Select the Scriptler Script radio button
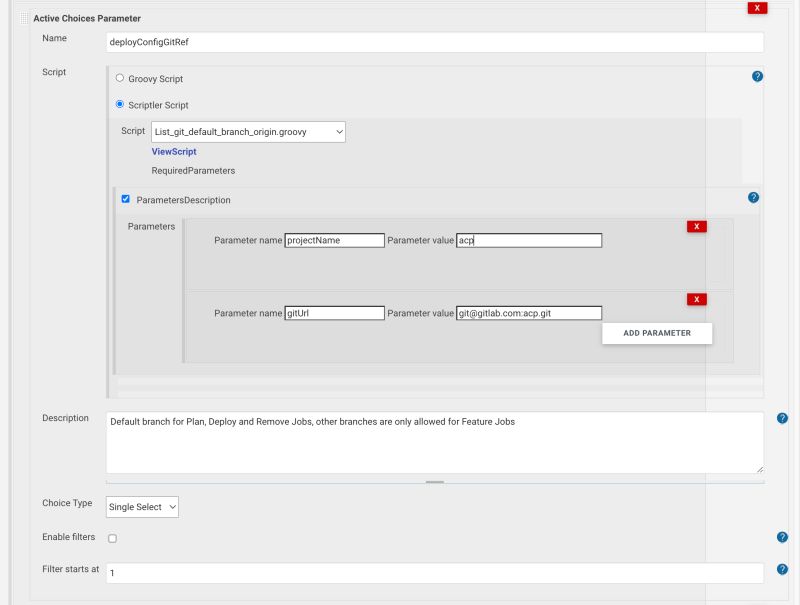This screenshot has width=800, height=605. pyautogui.click(x=120, y=104)
